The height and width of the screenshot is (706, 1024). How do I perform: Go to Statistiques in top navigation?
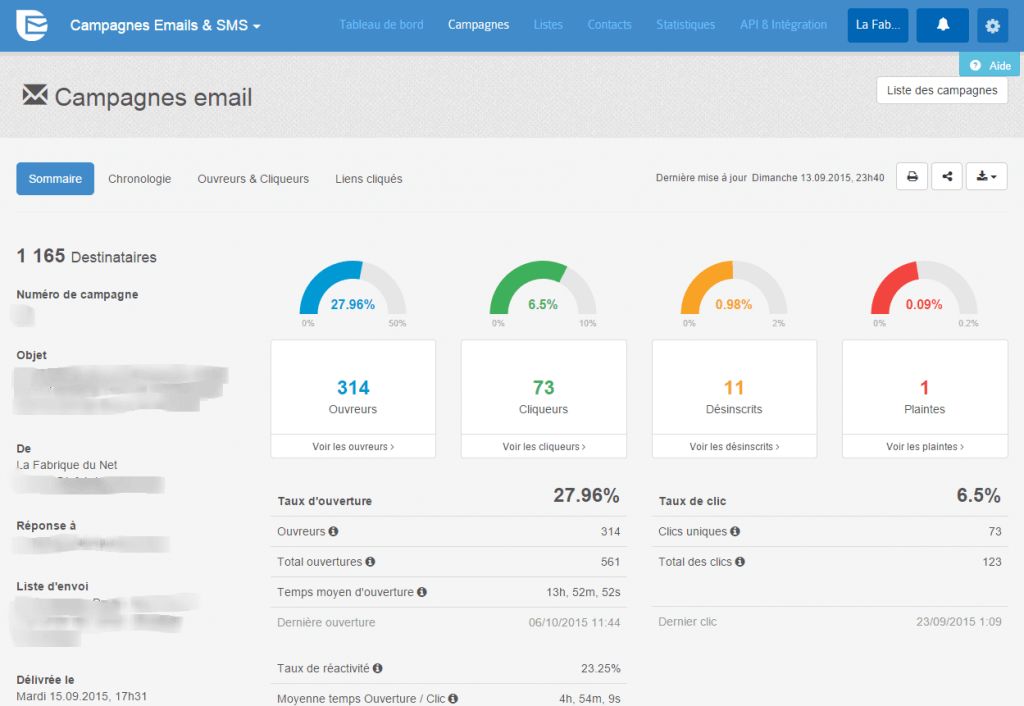click(685, 25)
